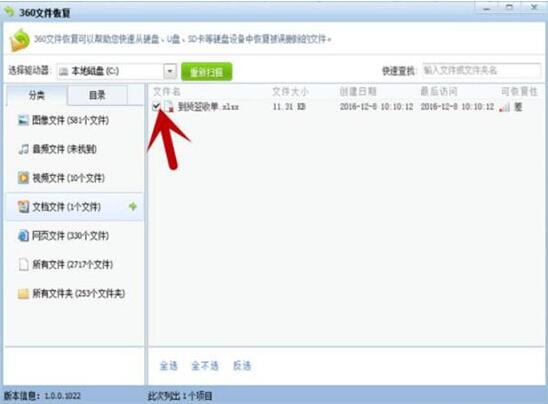Click the green arrow beside 文档文件
Screen dimensions: 548x404
[x=132, y=207]
